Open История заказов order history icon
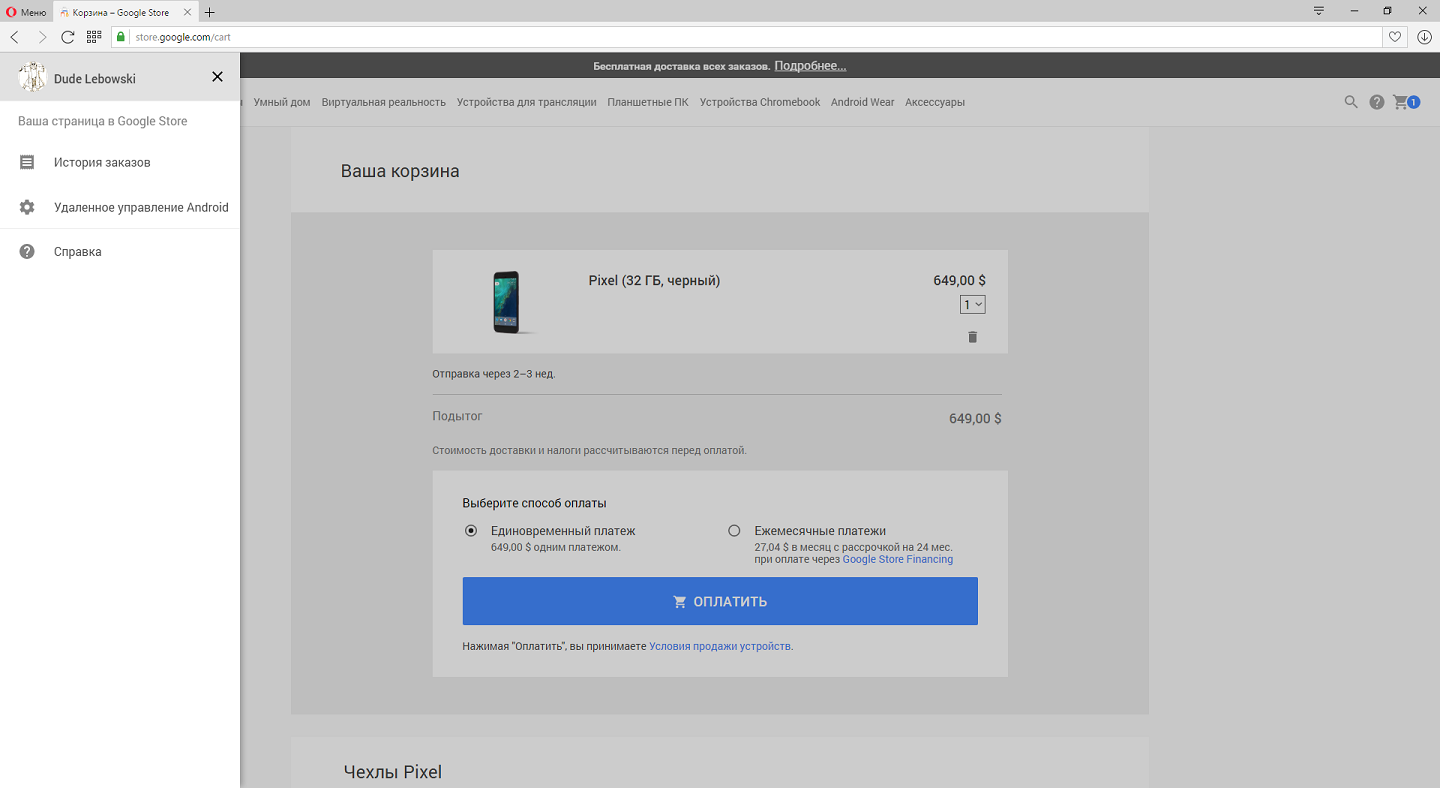1440x788 pixels. [x=27, y=162]
